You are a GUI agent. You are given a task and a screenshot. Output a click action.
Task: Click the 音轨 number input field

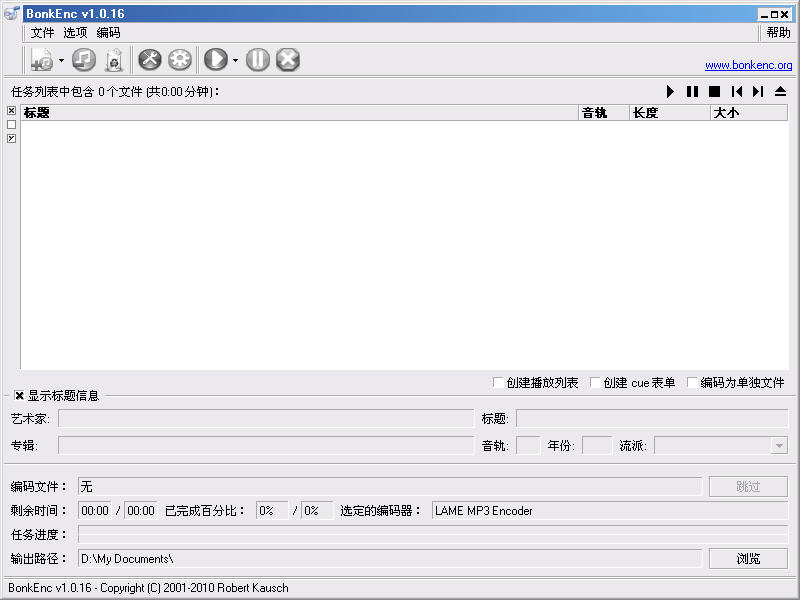(528, 445)
